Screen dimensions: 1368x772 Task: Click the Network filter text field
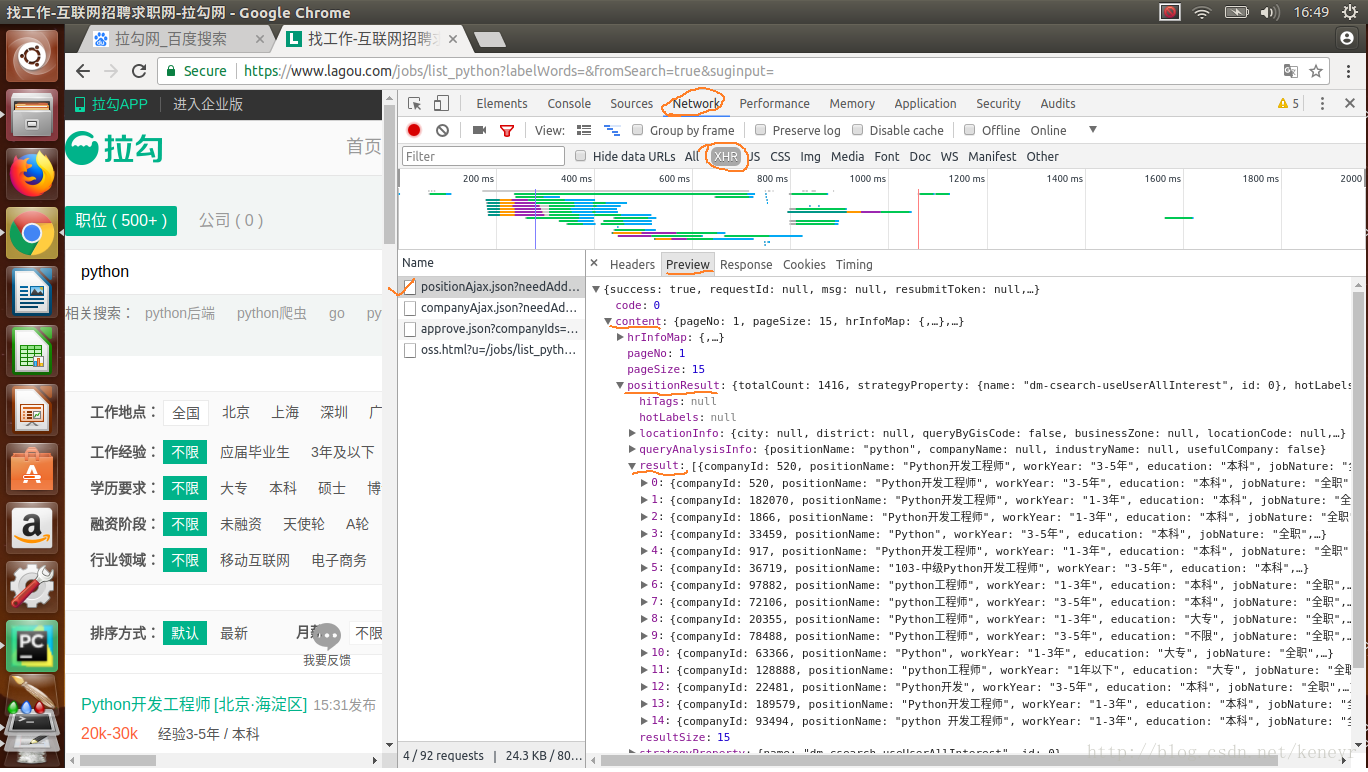[483, 156]
